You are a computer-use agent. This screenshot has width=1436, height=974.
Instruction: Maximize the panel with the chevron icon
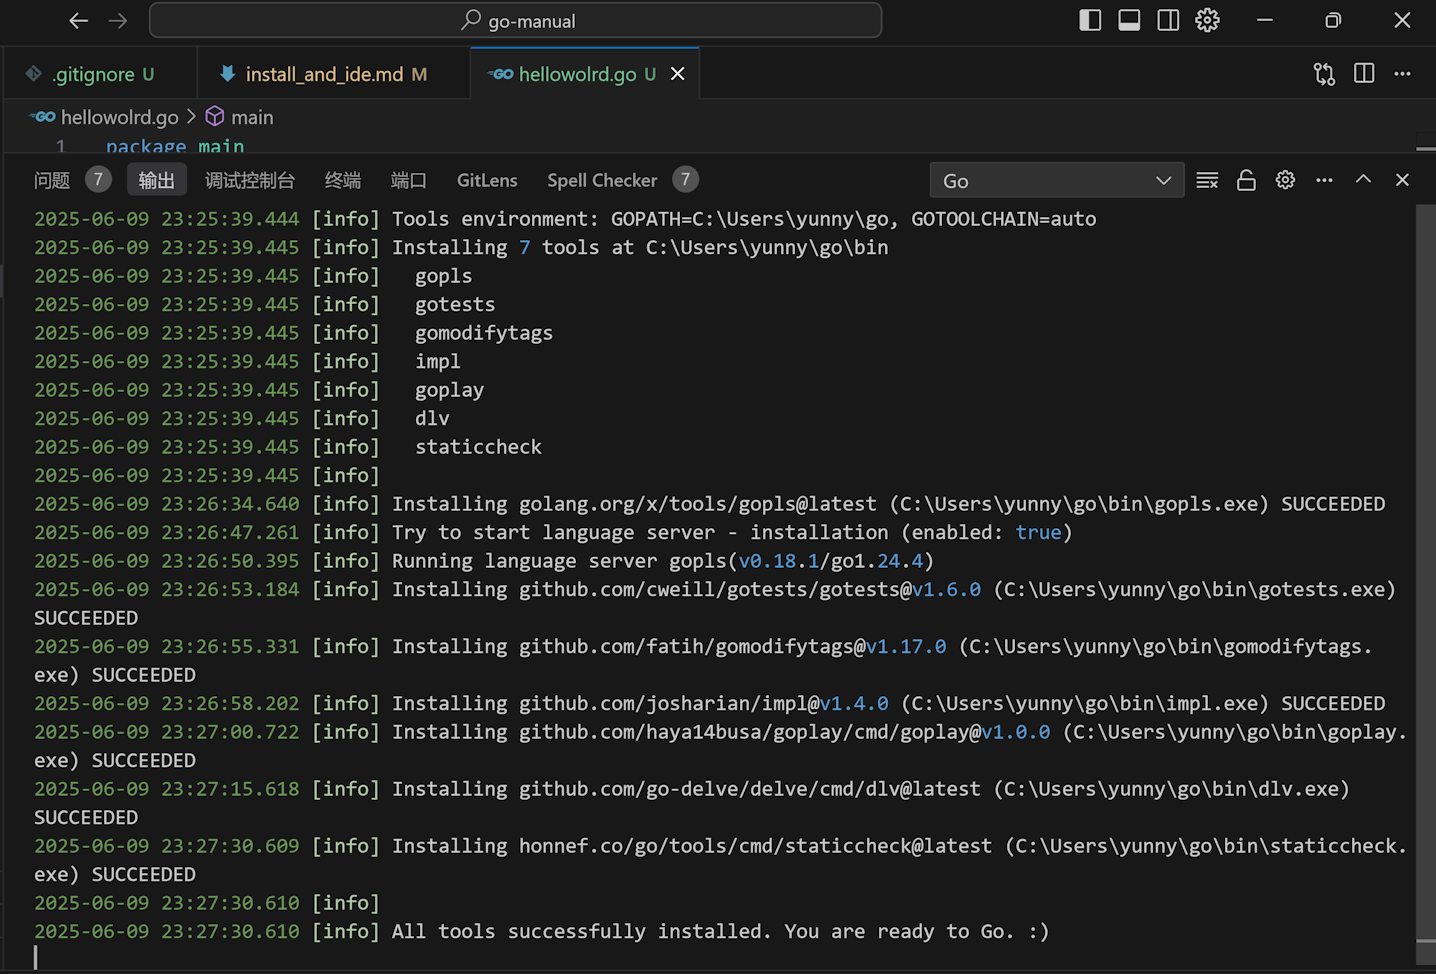pyautogui.click(x=1363, y=180)
